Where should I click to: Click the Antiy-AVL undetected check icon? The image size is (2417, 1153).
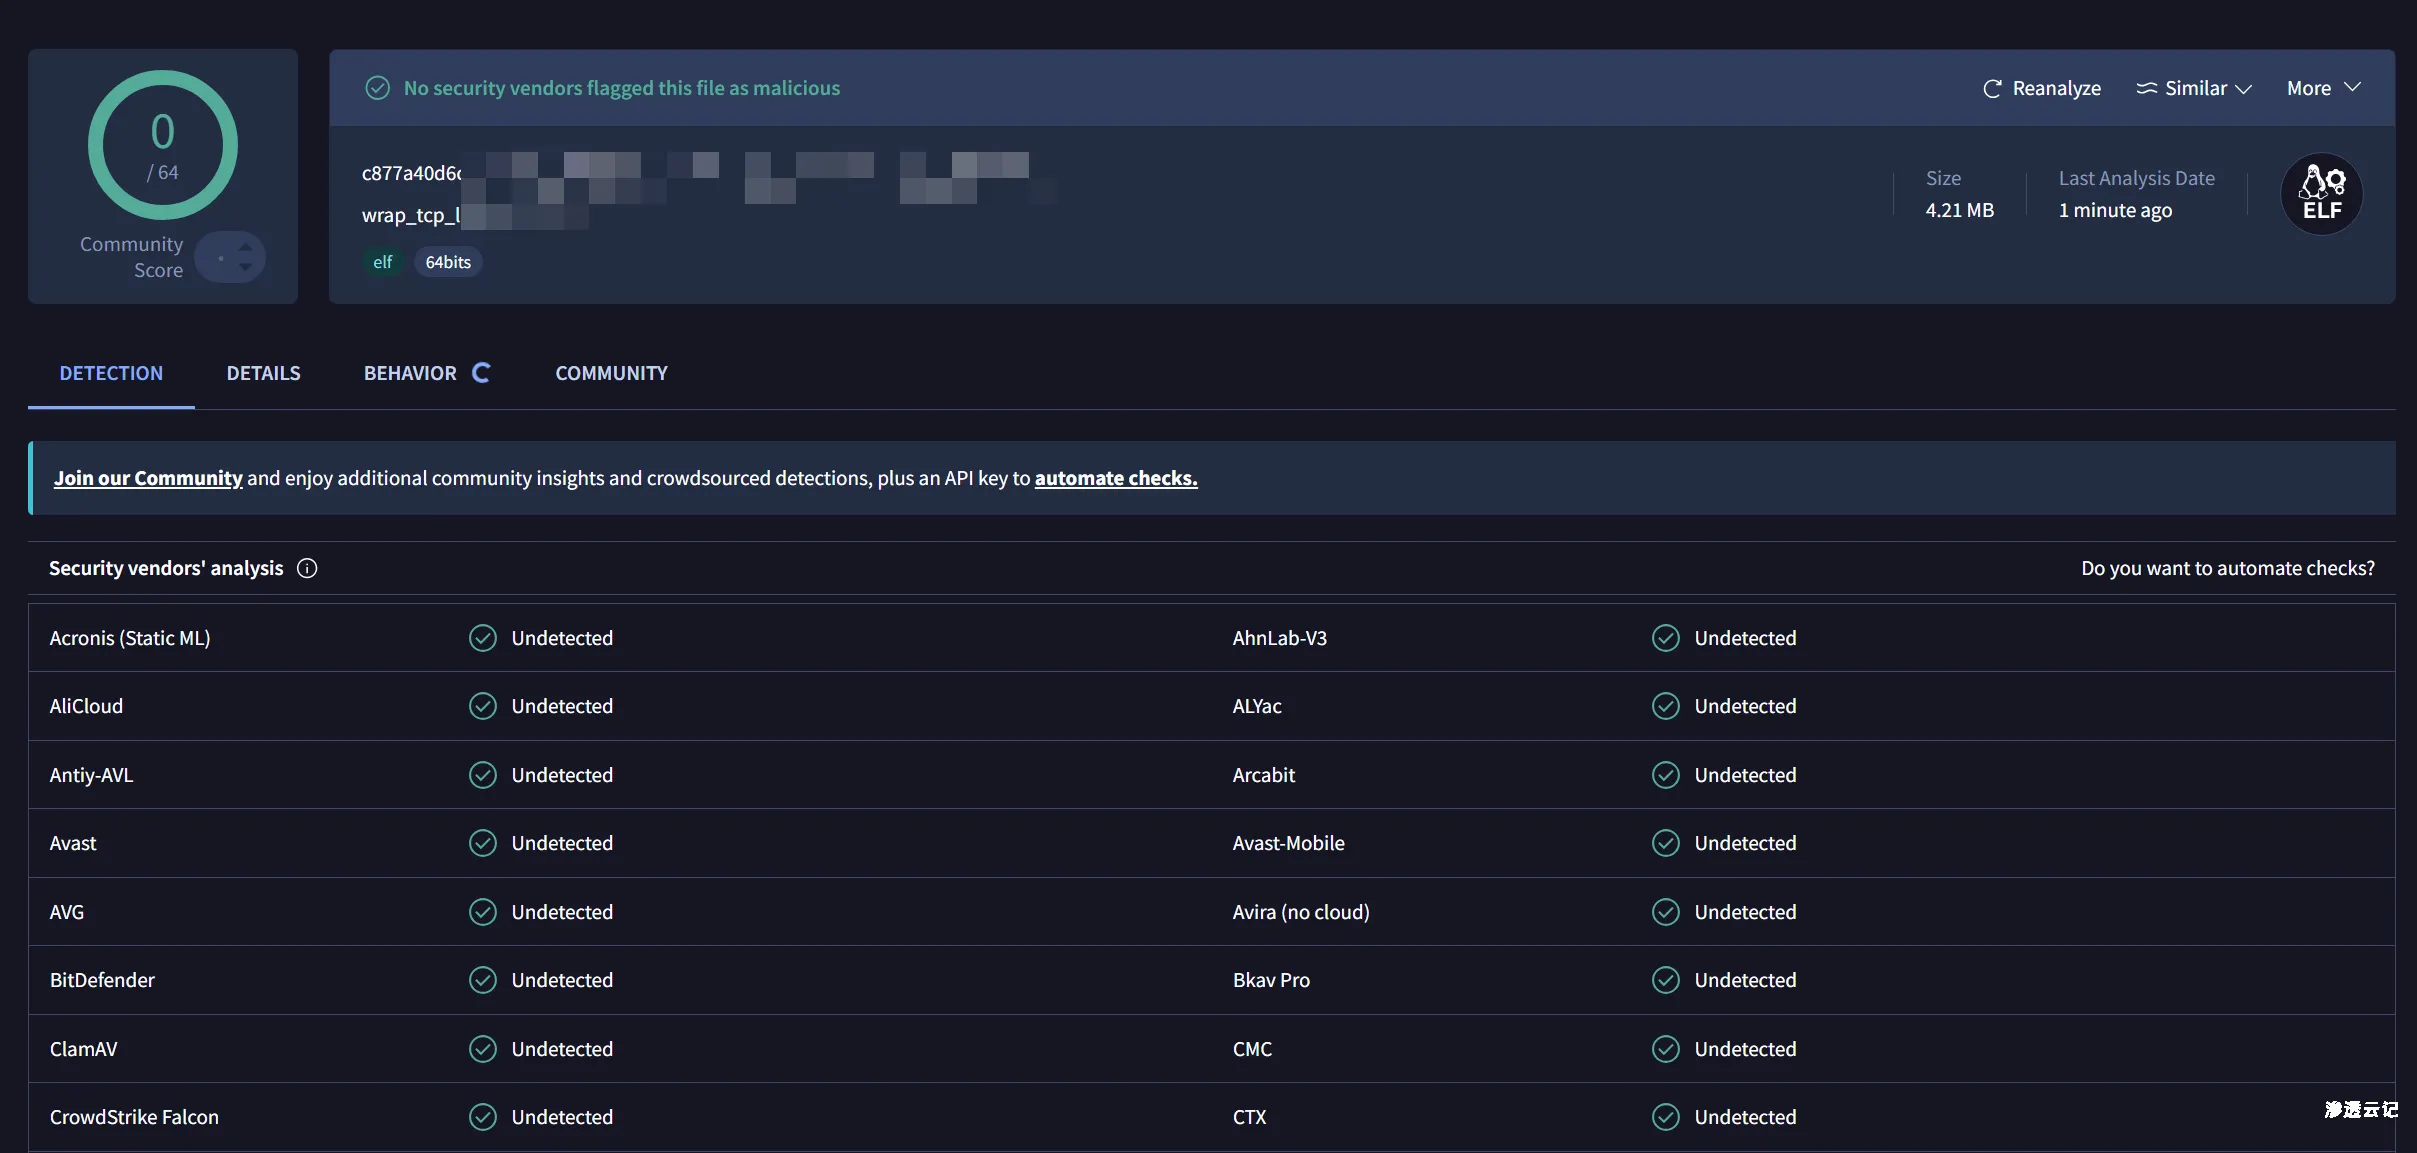point(483,775)
